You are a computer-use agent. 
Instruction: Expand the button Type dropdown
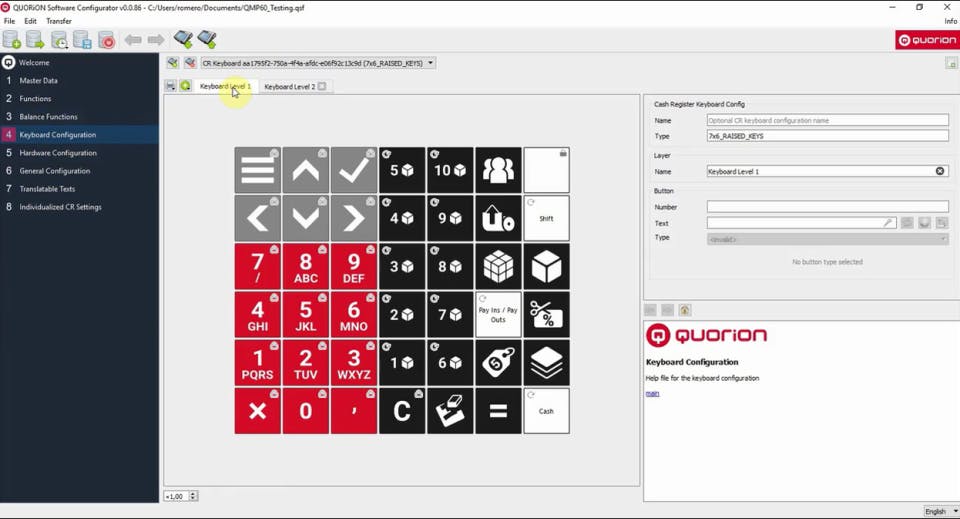[827, 239]
